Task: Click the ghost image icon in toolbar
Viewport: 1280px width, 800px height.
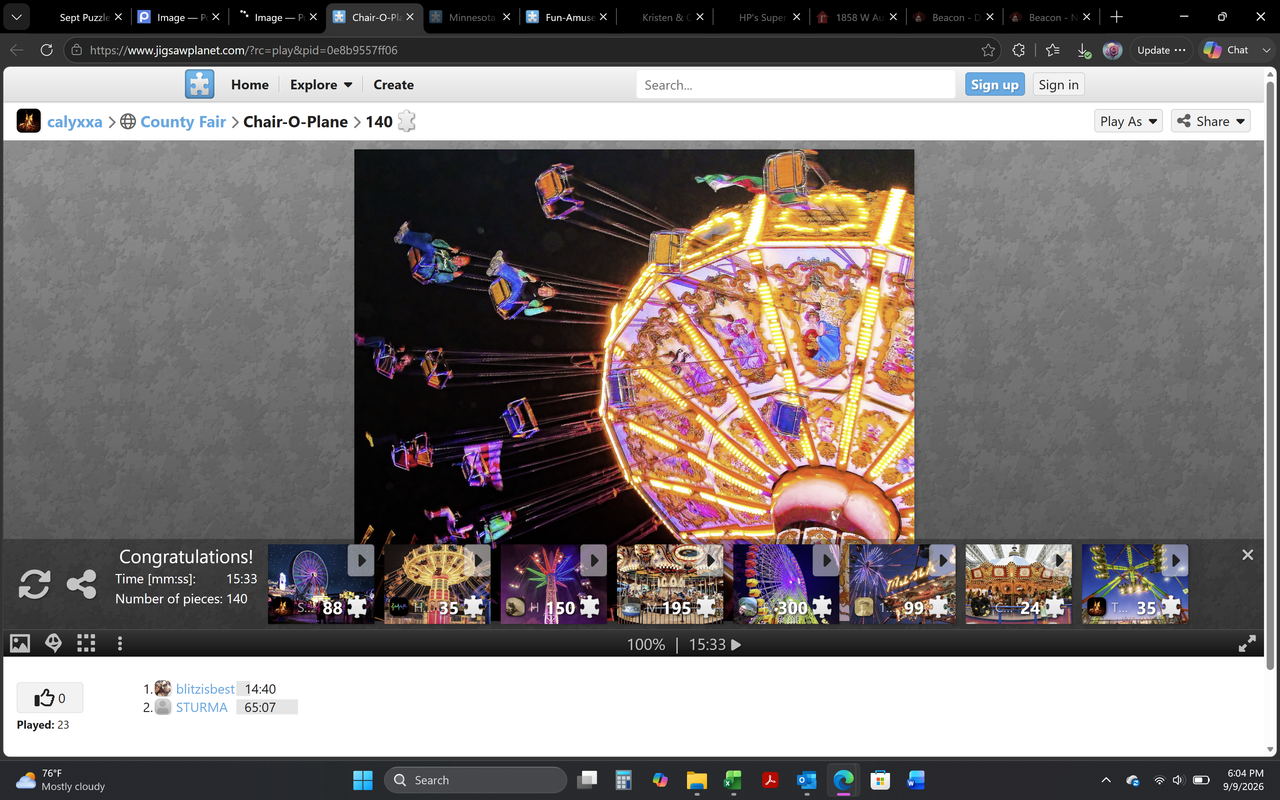Action: click(x=54, y=644)
